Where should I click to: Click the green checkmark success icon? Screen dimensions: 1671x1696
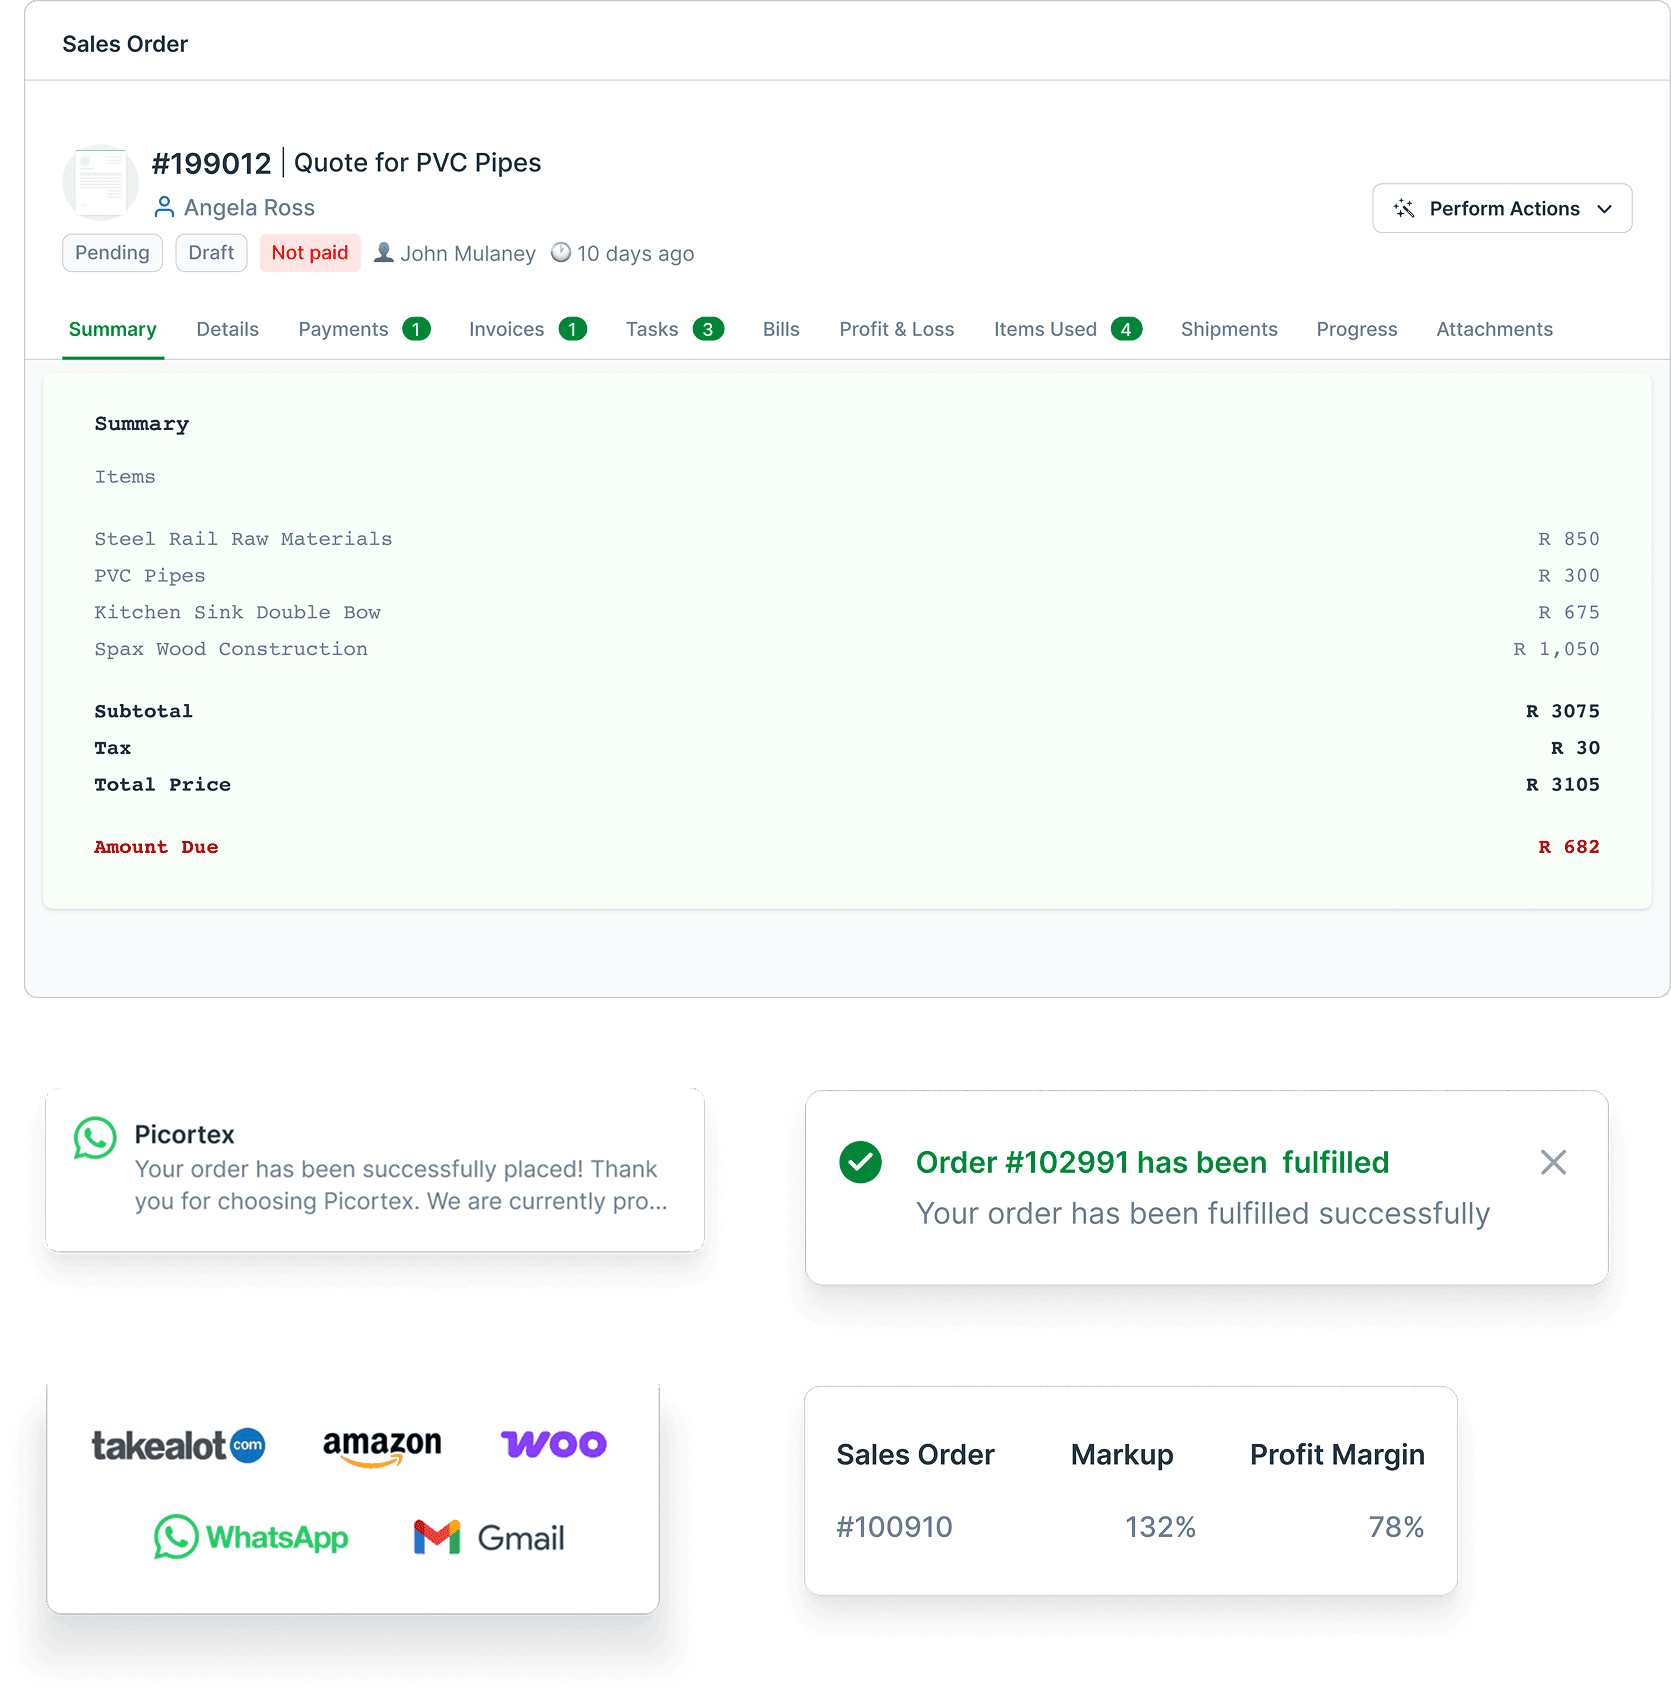coord(860,1162)
